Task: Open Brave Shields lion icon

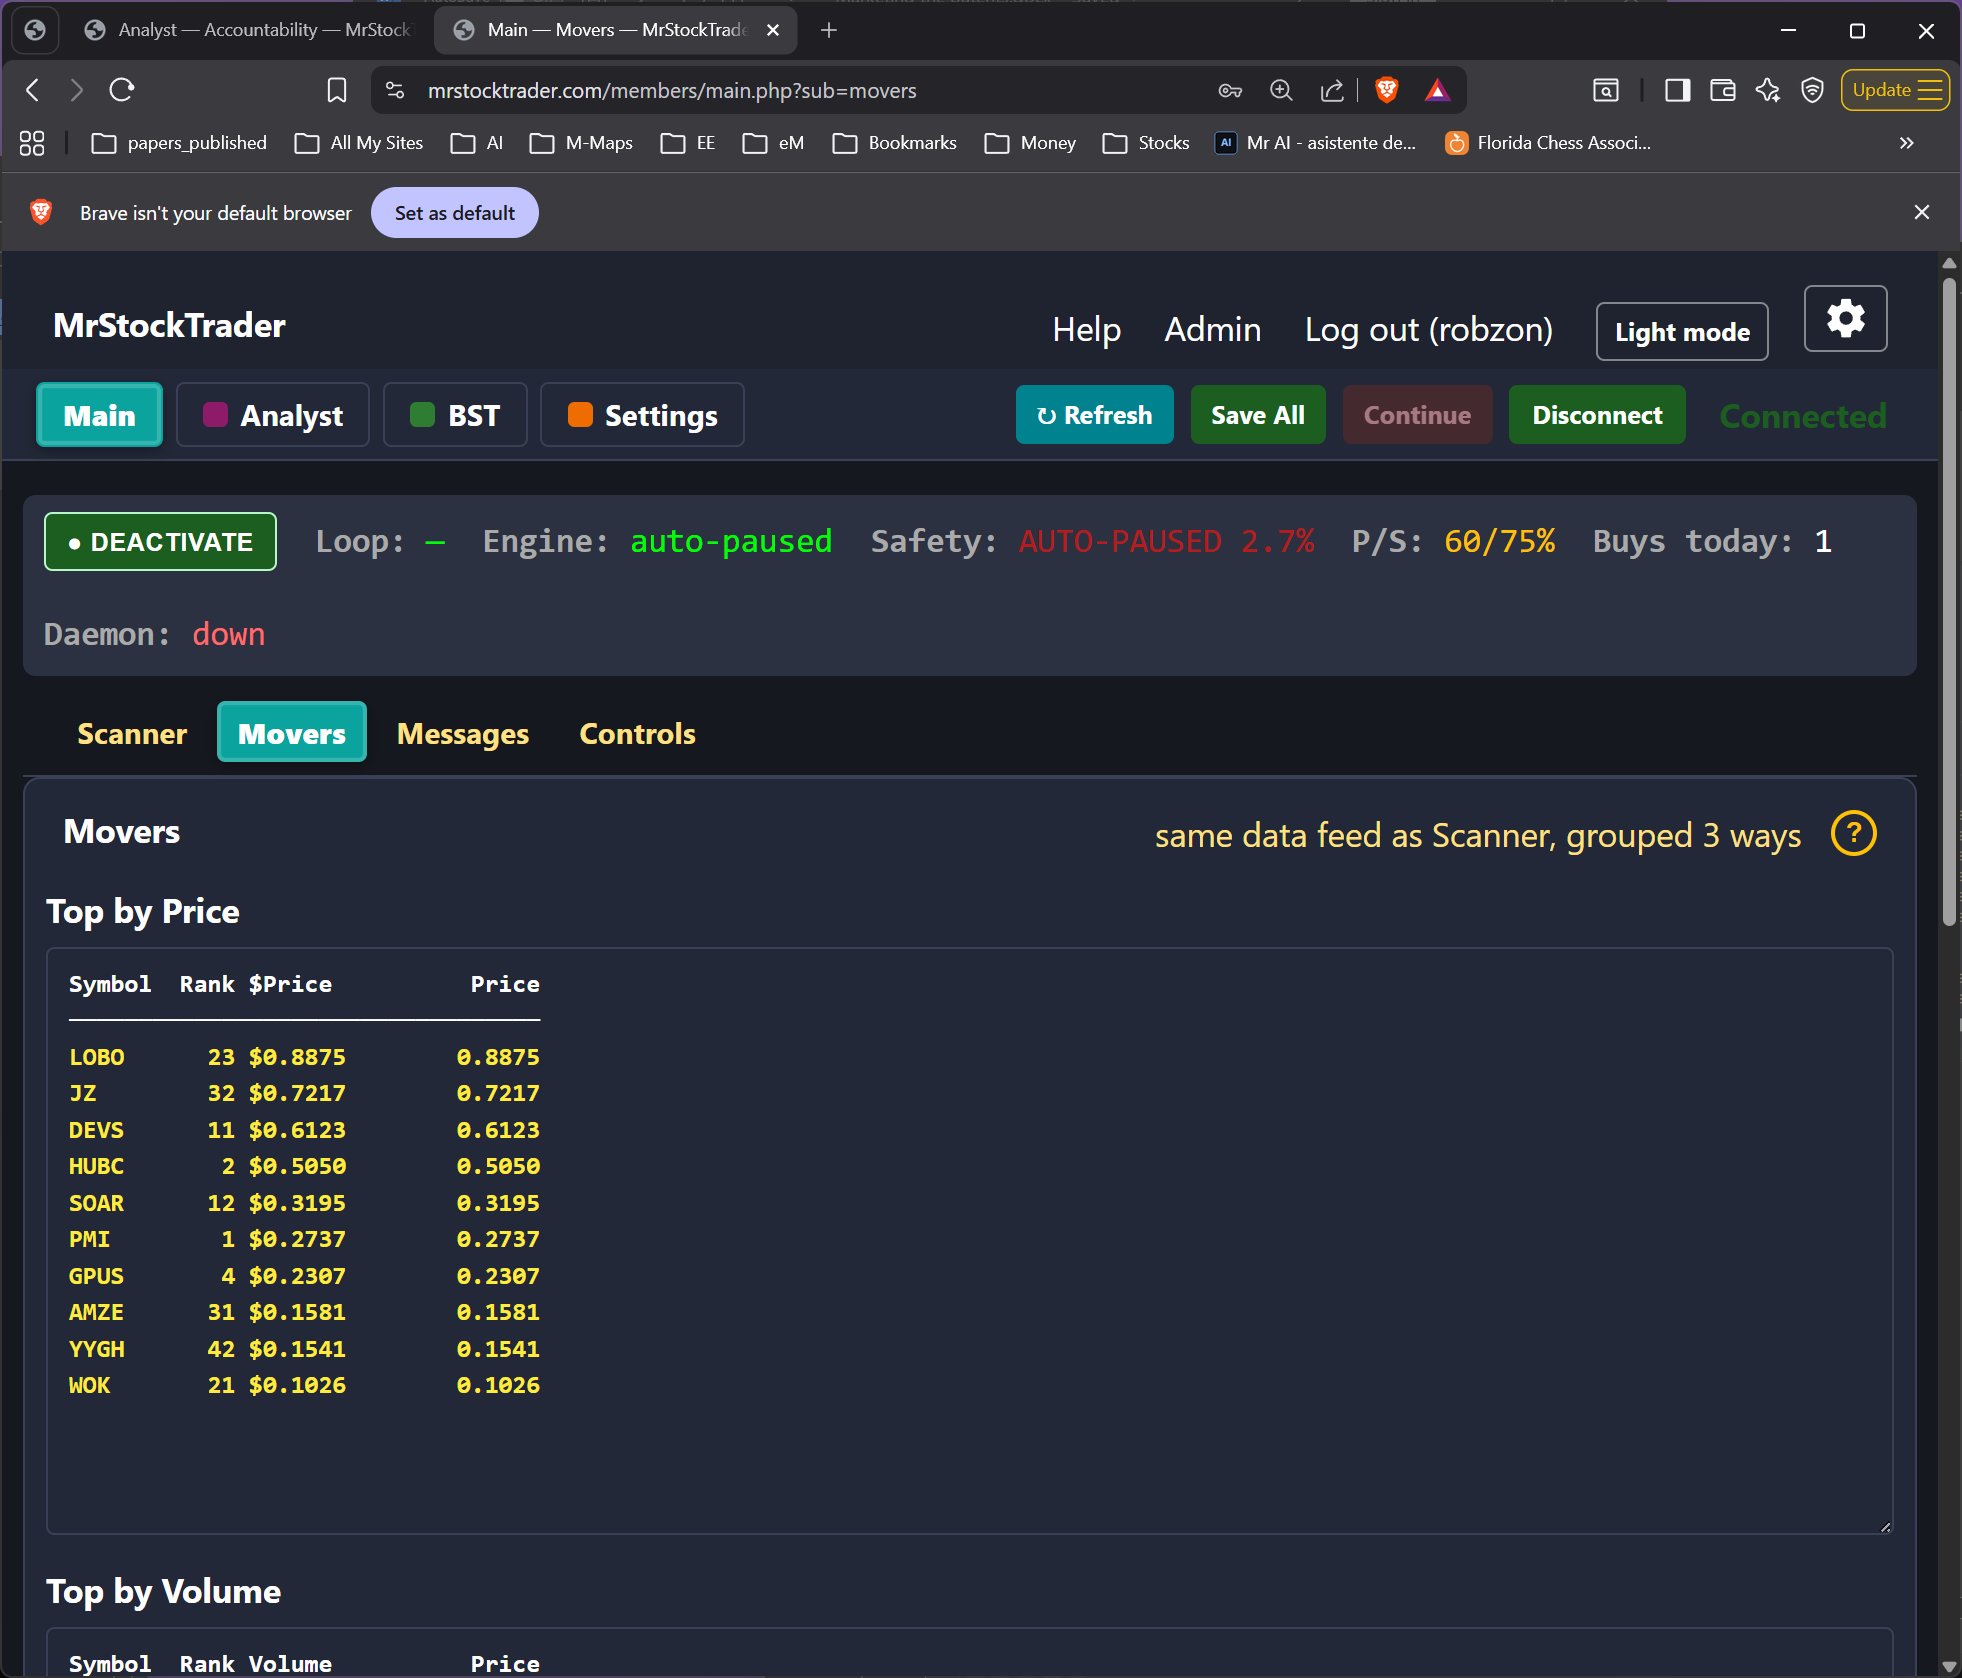Action: [1386, 90]
